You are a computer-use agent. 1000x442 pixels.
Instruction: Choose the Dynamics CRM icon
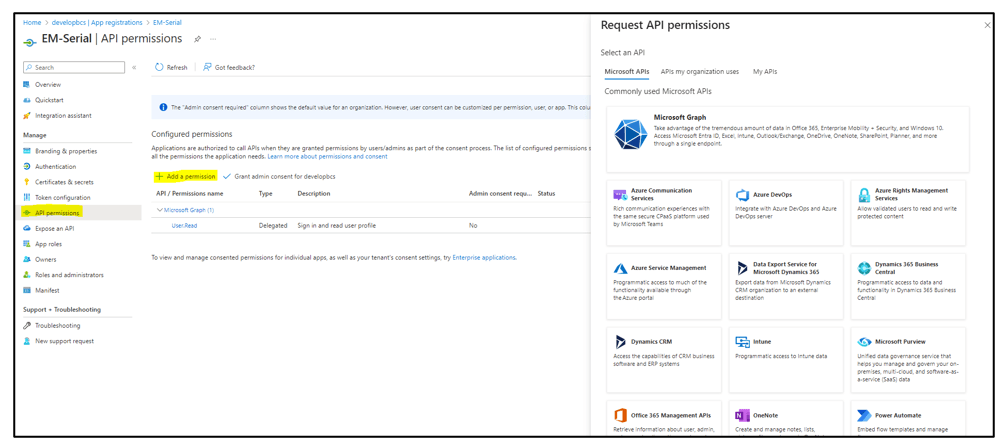tap(620, 342)
